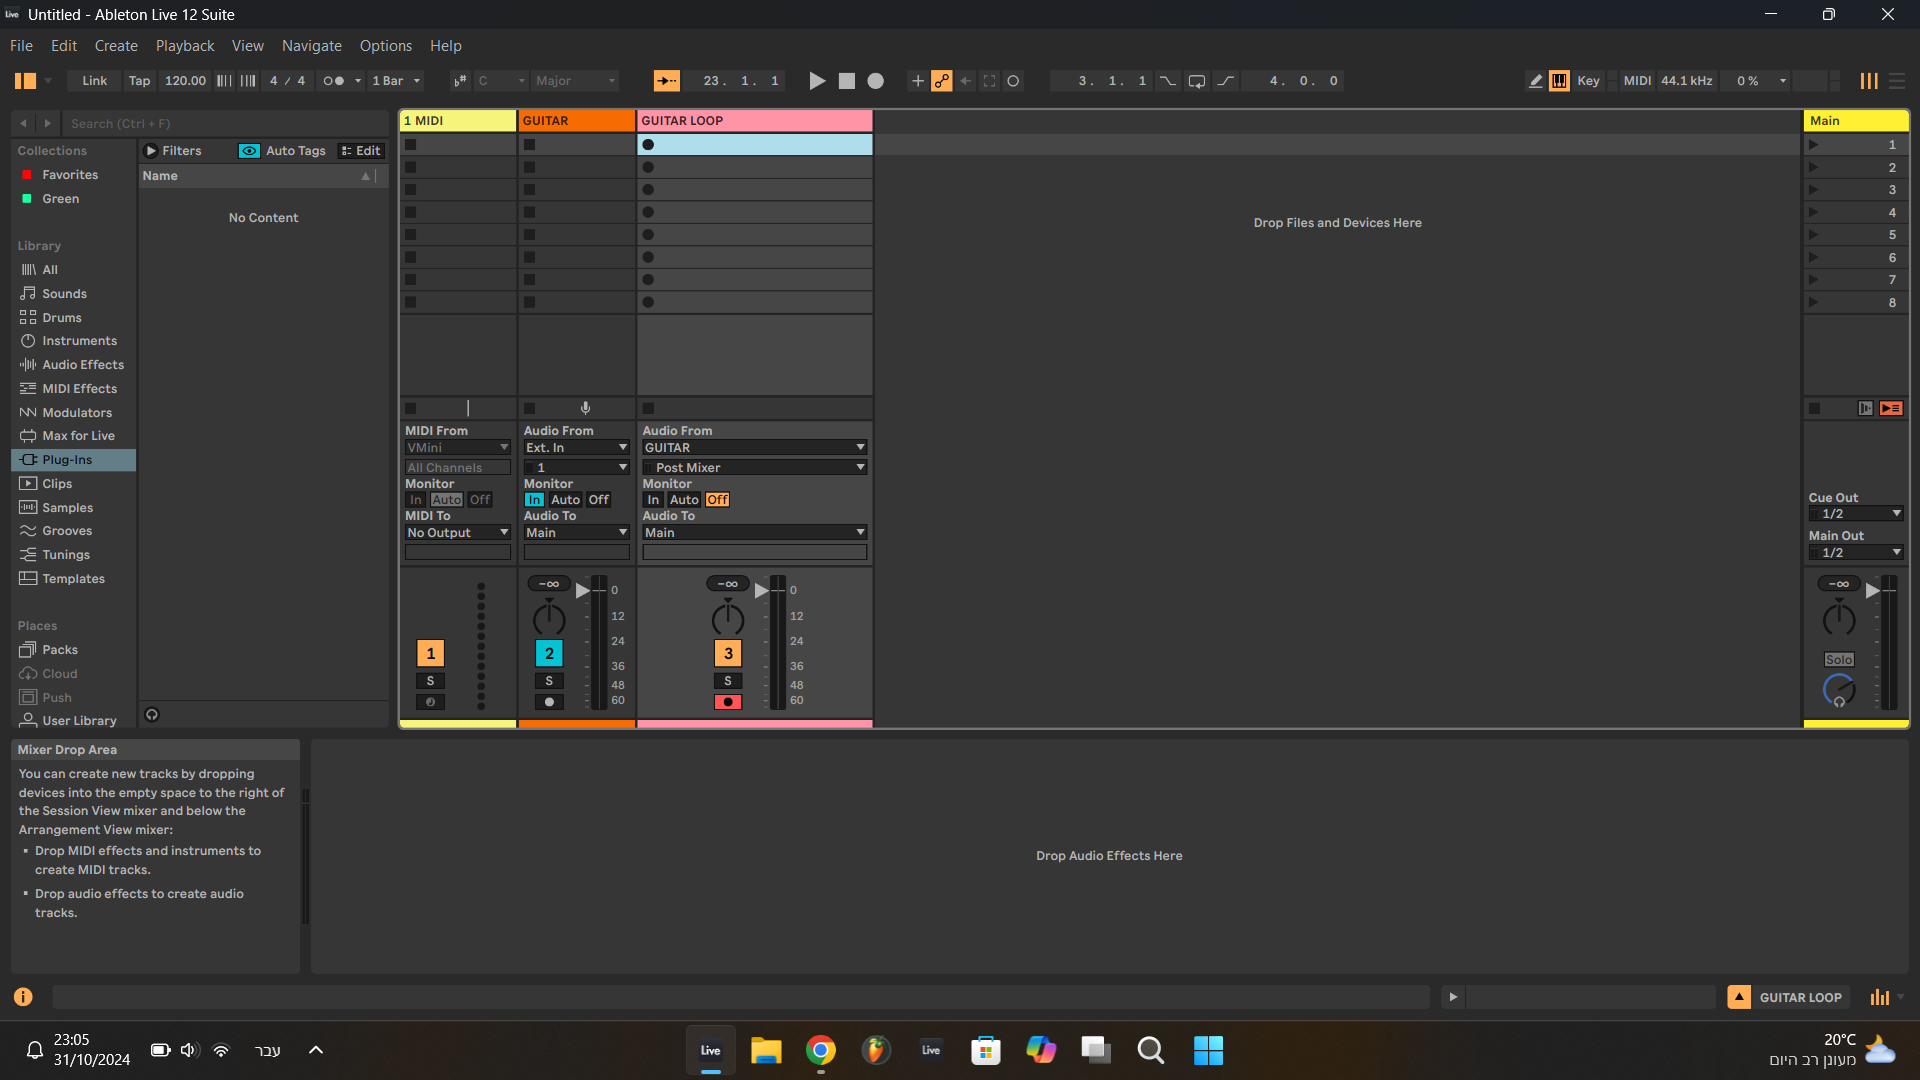
Task: Open User Library under Places
Action: 79,721
